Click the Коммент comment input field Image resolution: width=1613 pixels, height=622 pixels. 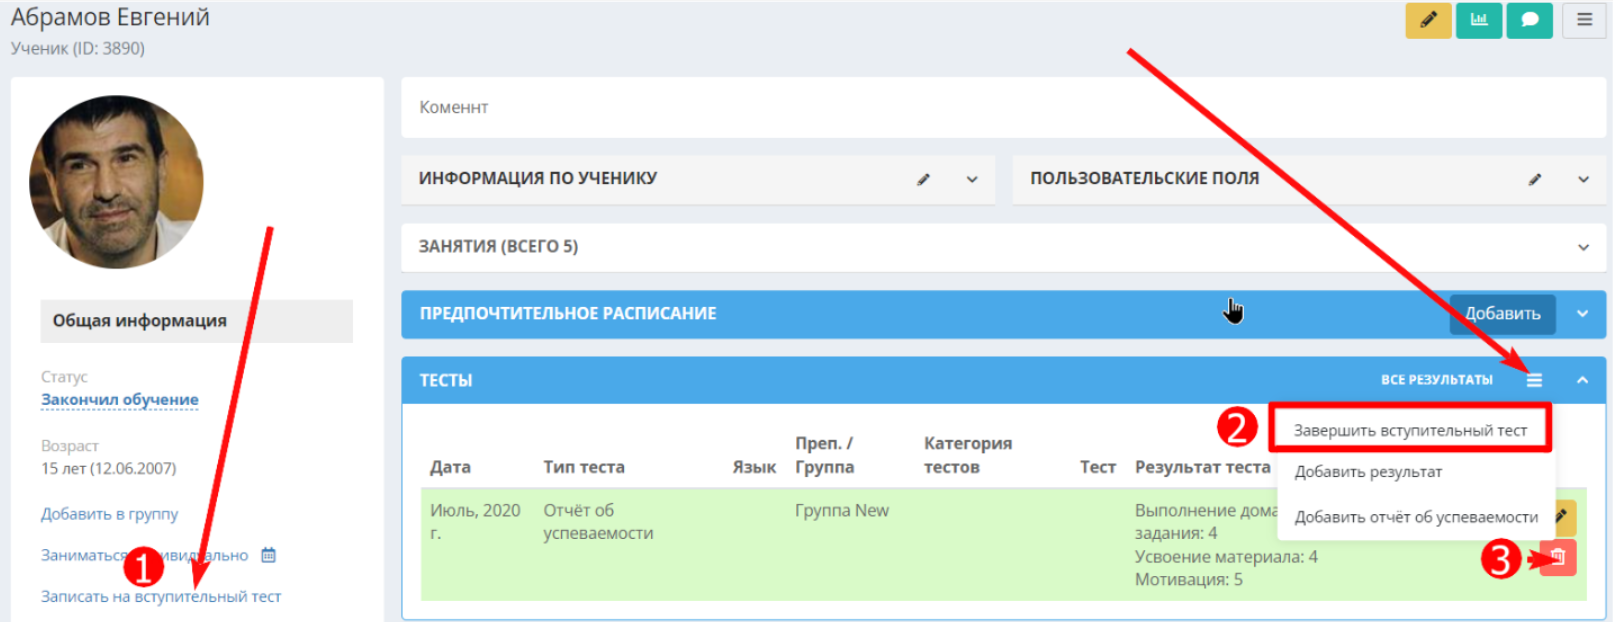(x=1003, y=108)
